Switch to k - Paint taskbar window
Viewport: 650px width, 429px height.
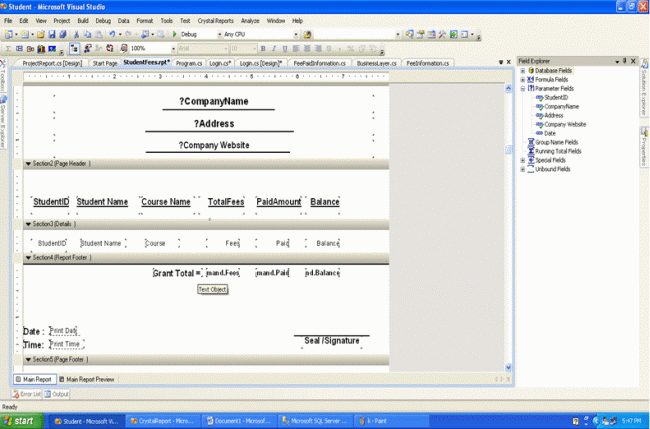[x=391, y=421]
